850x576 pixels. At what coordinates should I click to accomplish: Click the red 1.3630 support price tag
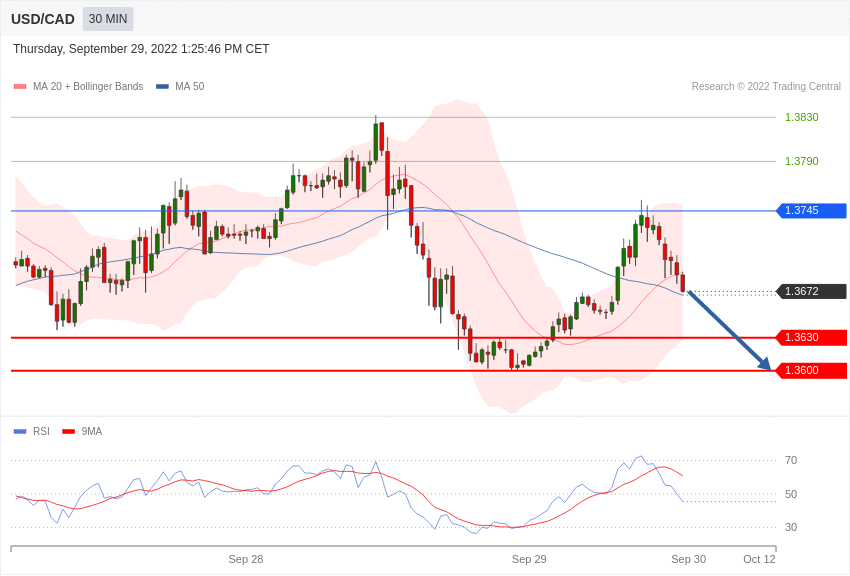pyautogui.click(x=812, y=338)
